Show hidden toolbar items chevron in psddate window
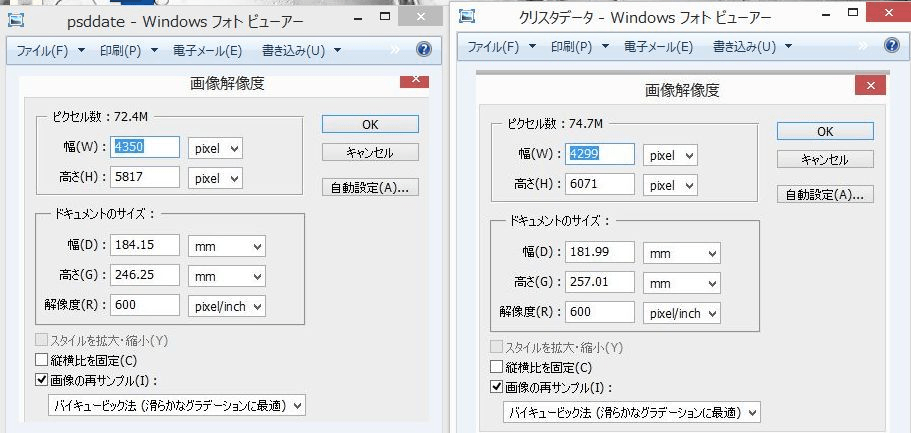Image resolution: width=911 pixels, height=433 pixels. click(395, 50)
